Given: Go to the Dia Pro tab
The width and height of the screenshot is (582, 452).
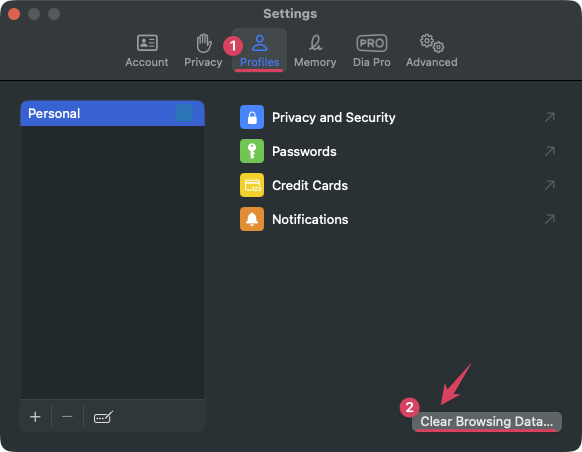Looking at the screenshot, I should click(x=372, y=50).
